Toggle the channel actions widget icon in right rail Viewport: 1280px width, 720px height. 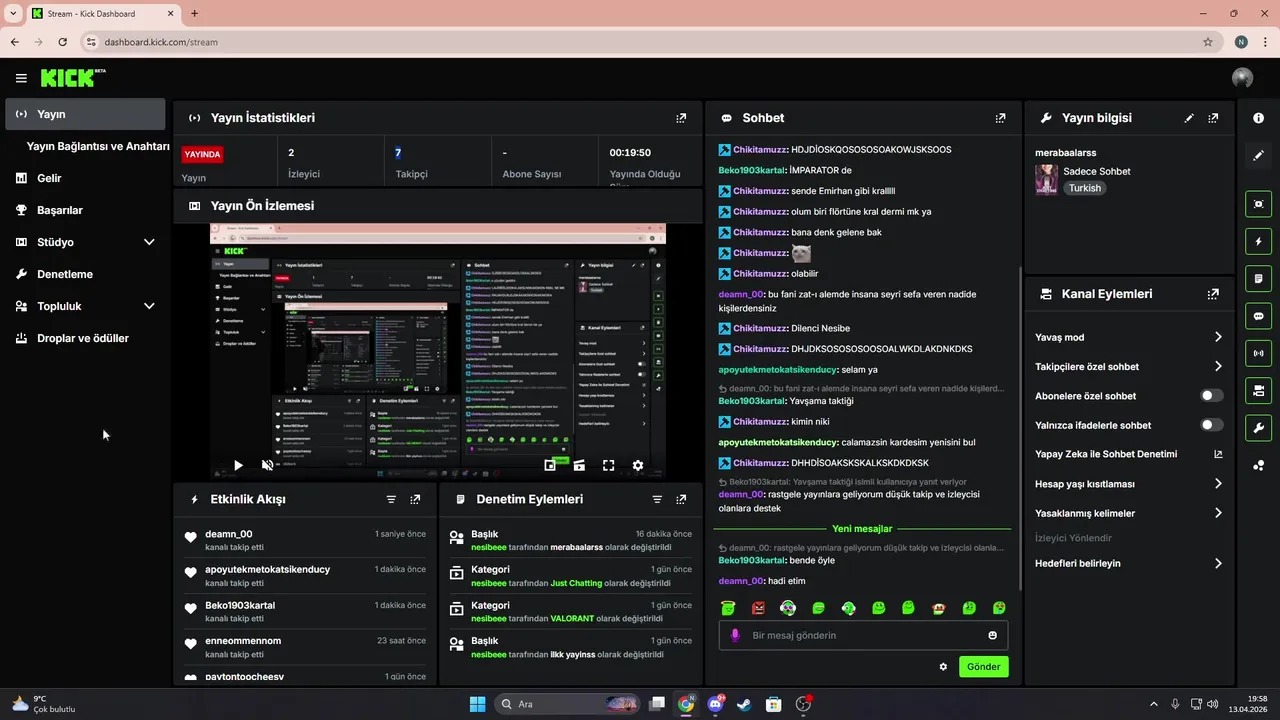click(1258, 390)
